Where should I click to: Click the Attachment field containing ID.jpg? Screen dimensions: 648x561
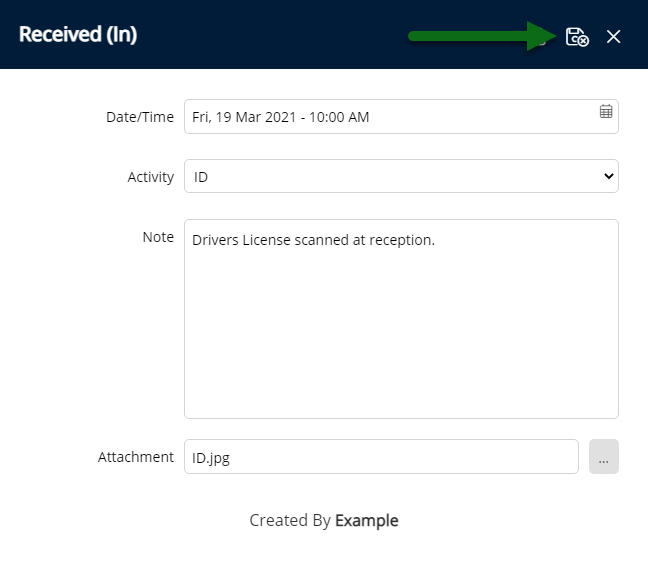click(381, 456)
